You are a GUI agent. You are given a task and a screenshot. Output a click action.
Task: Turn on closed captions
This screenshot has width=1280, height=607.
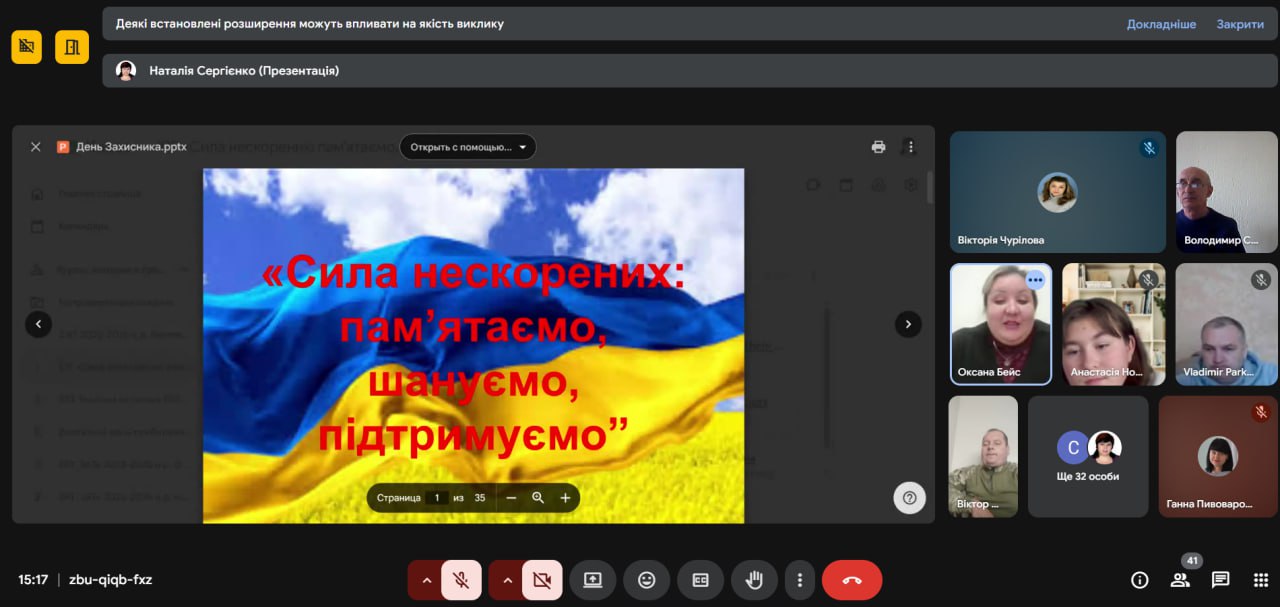pyautogui.click(x=701, y=580)
